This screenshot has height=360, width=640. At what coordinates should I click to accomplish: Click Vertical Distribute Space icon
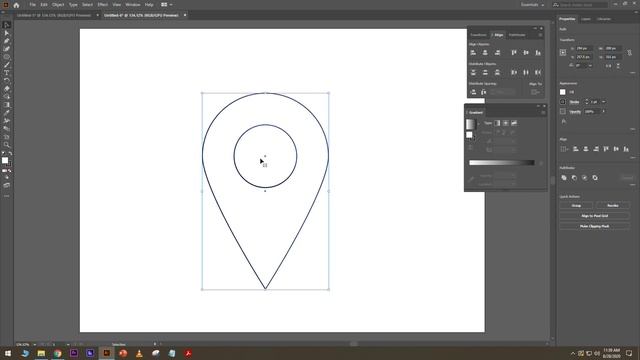click(x=473, y=92)
